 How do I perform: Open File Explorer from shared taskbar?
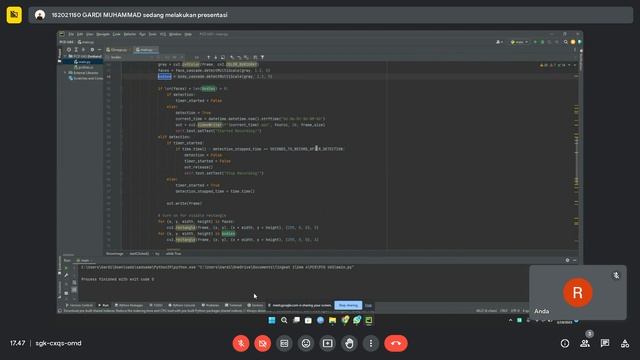(333, 320)
